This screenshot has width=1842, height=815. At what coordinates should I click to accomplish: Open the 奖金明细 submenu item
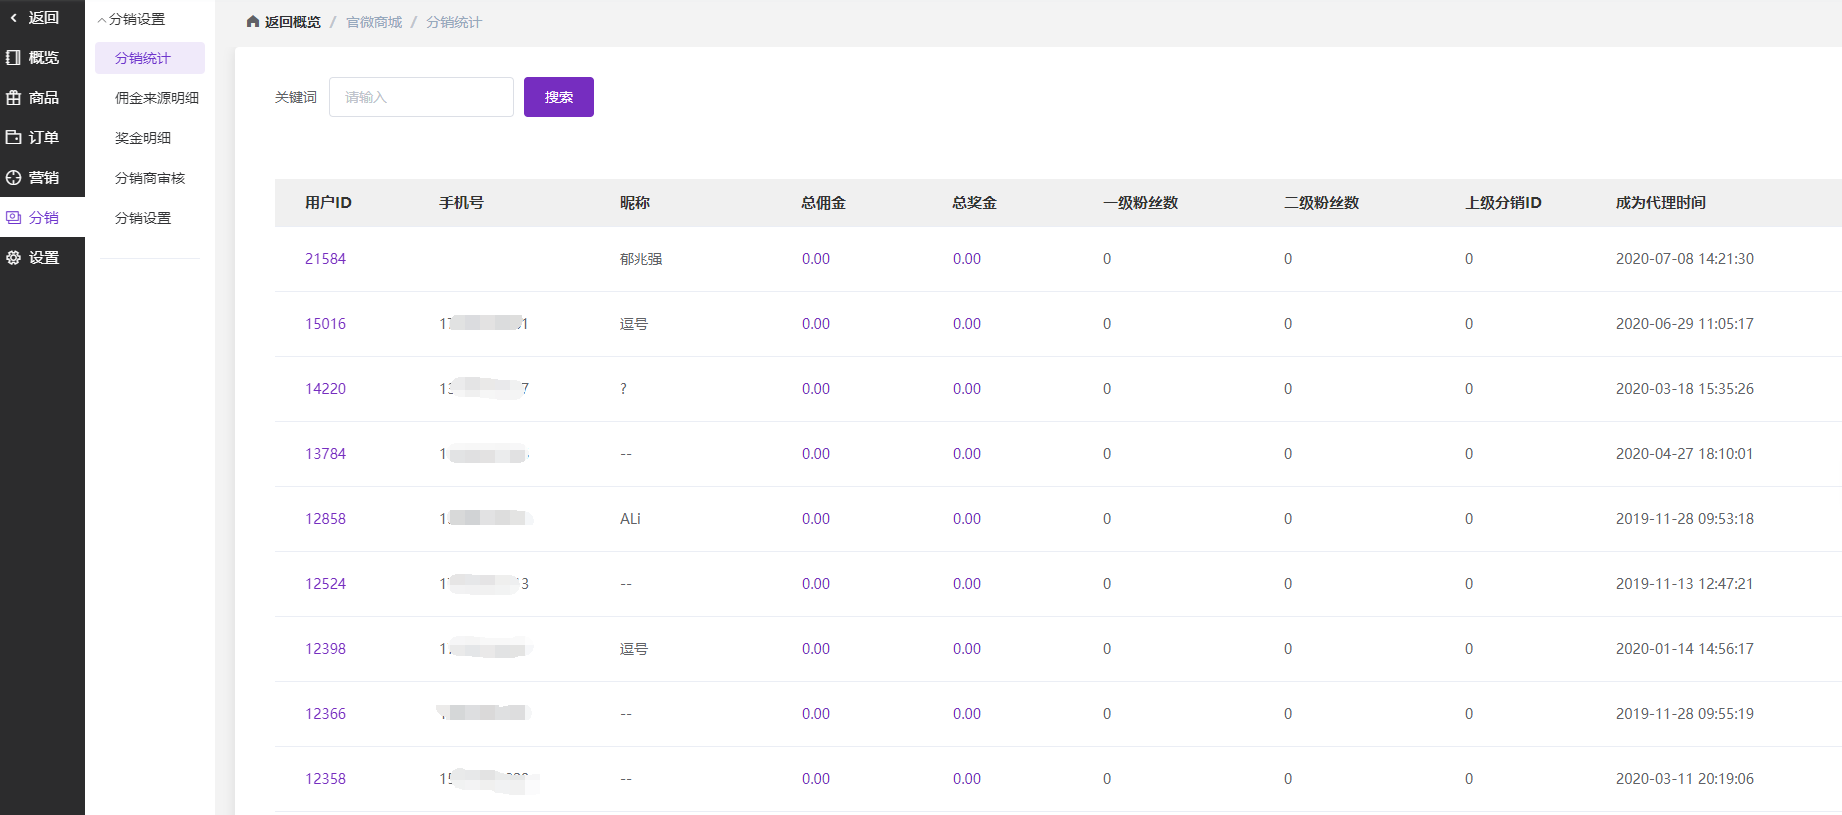143,138
